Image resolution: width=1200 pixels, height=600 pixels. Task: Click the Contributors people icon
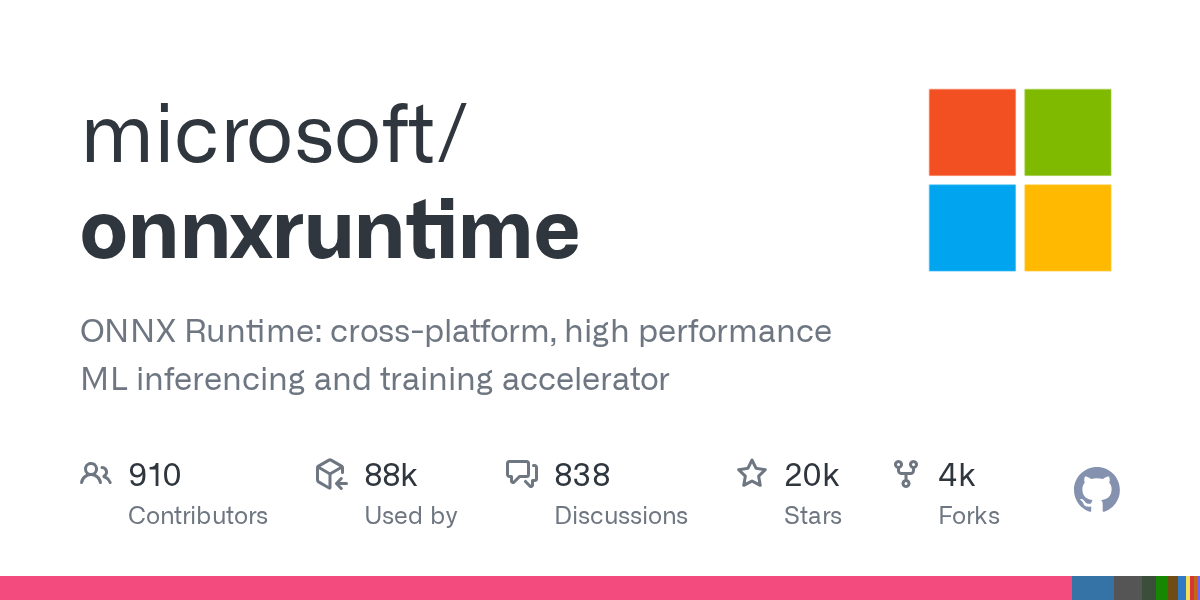pos(96,474)
